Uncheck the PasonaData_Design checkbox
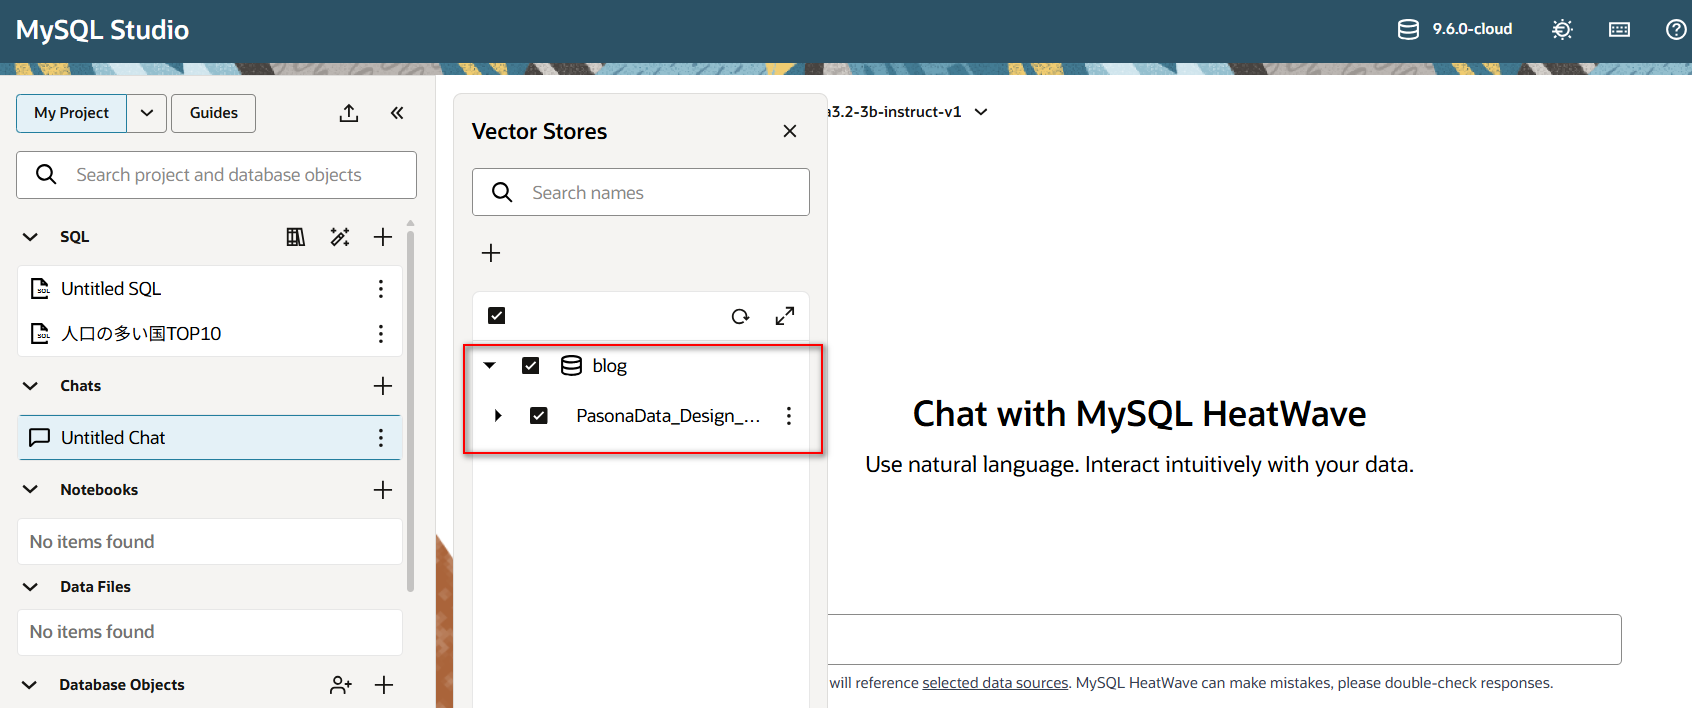The height and width of the screenshot is (708, 1692). pyautogui.click(x=539, y=415)
